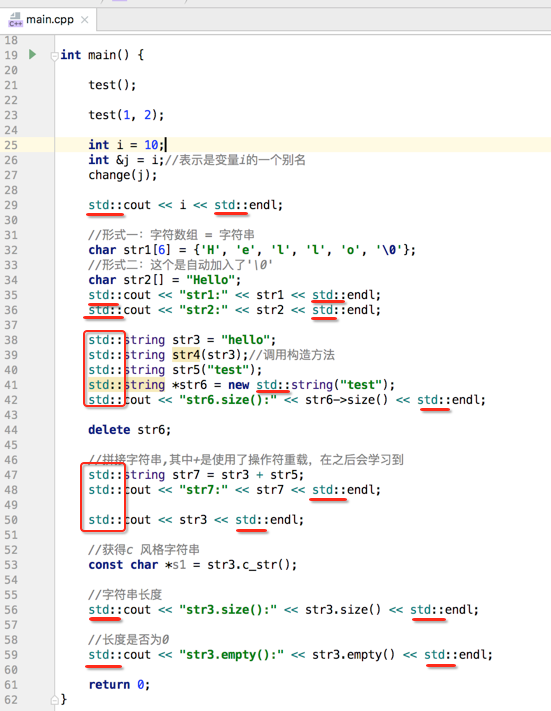Image resolution: width=551 pixels, height=711 pixels.
Task: Click the "str1:" string literal on line 35
Action: point(203,295)
